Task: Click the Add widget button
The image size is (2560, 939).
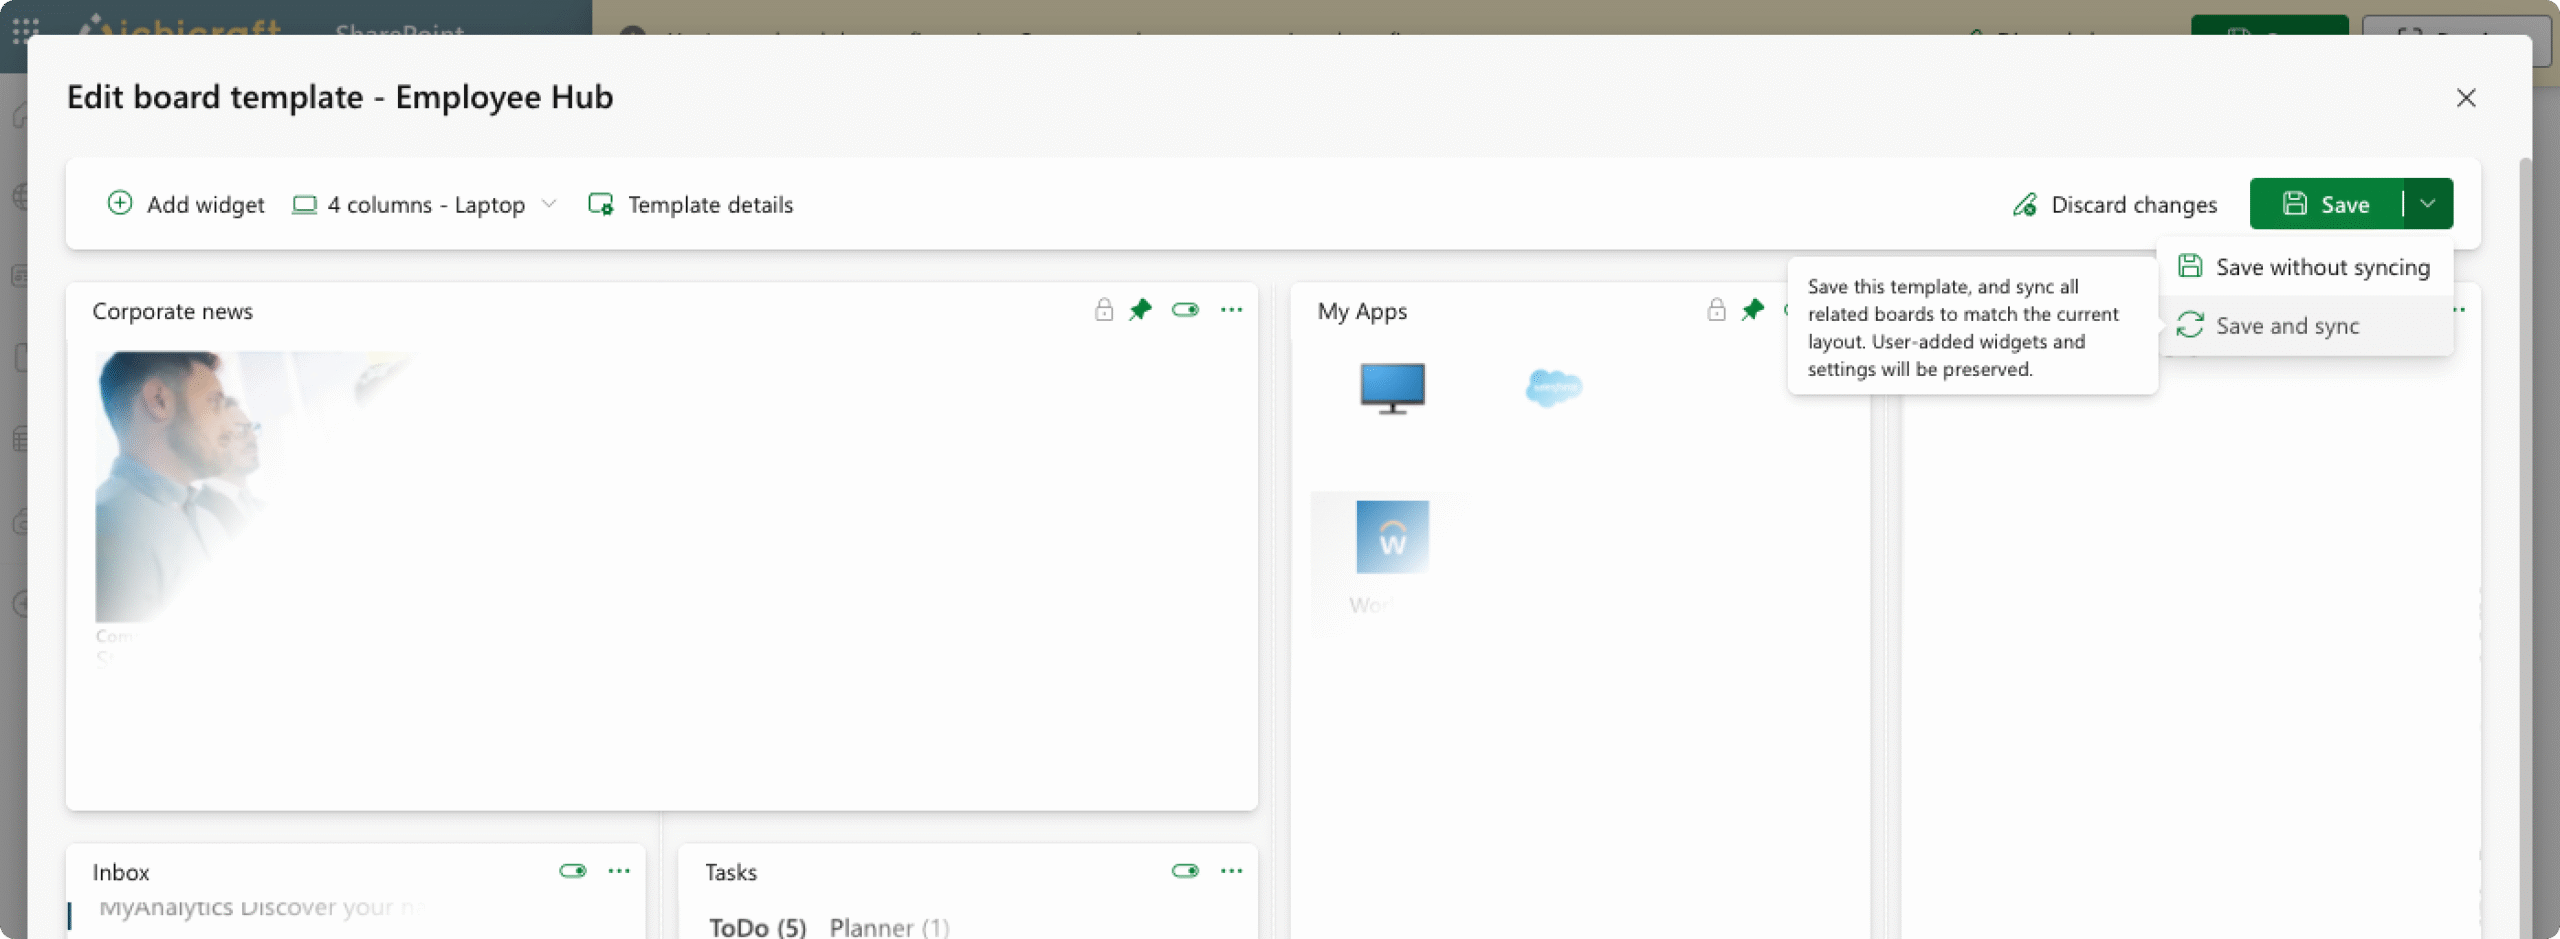Action: click(x=186, y=205)
